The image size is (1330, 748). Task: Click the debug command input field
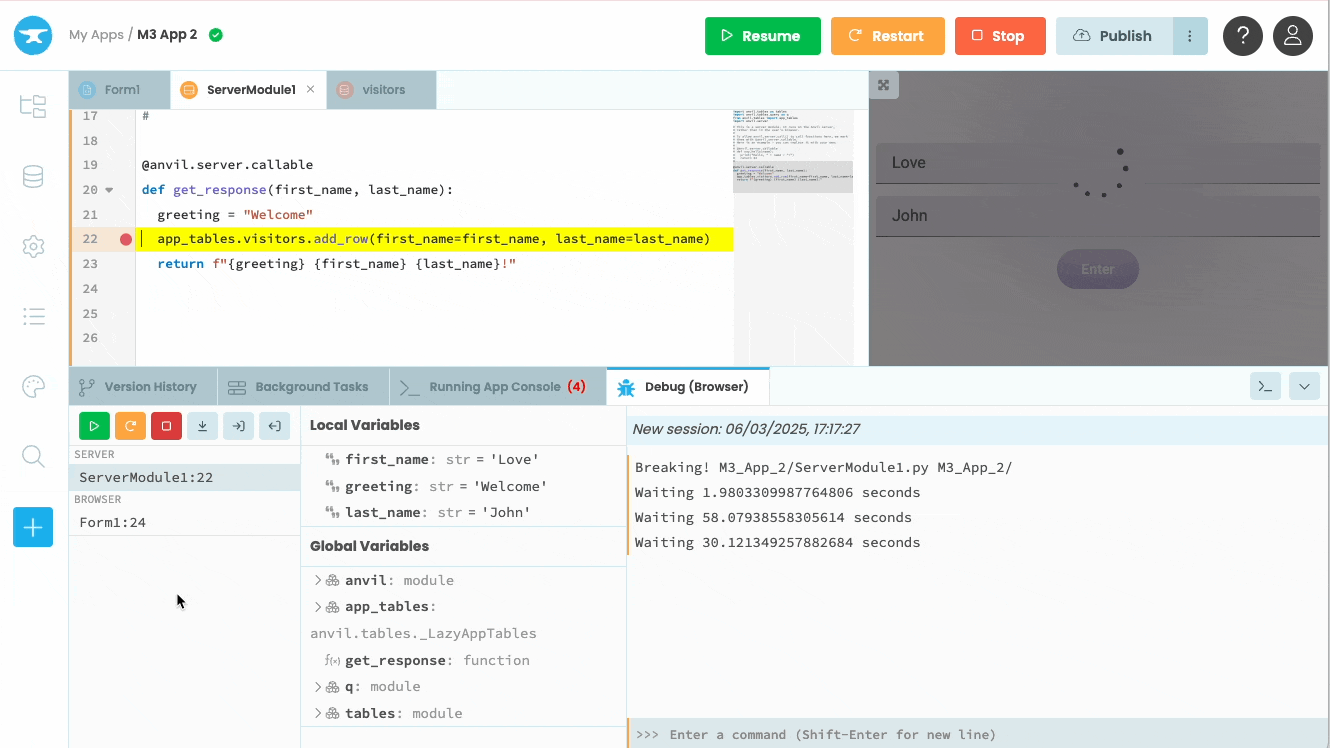[978, 734]
